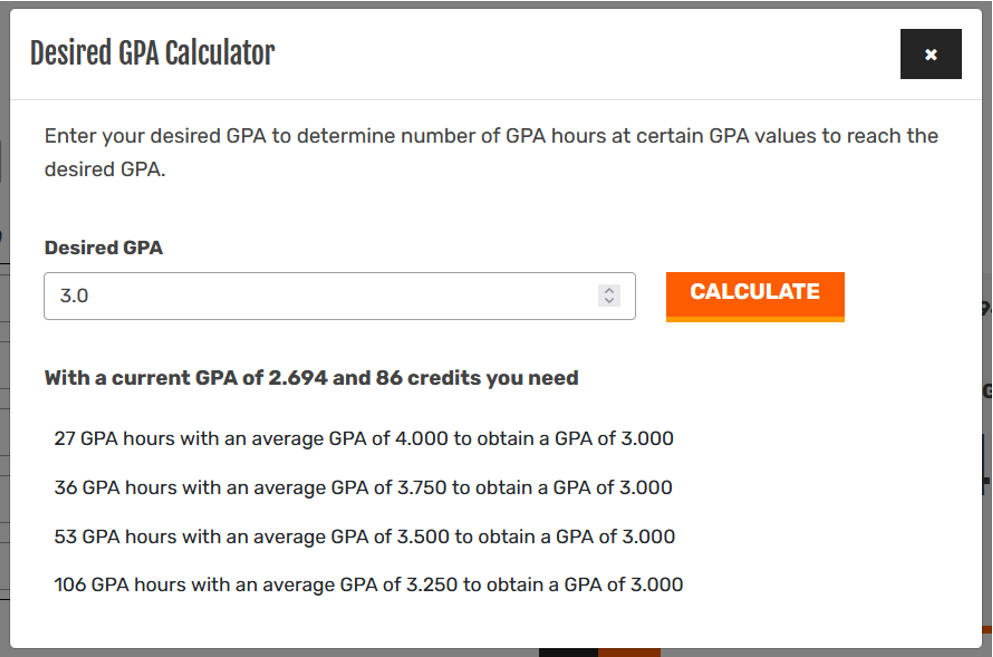Click the Desired GPA Calculator title bar
Image resolution: width=993 pixels, height=657 pixels.
pyautogui.click(x=151, y=54)
